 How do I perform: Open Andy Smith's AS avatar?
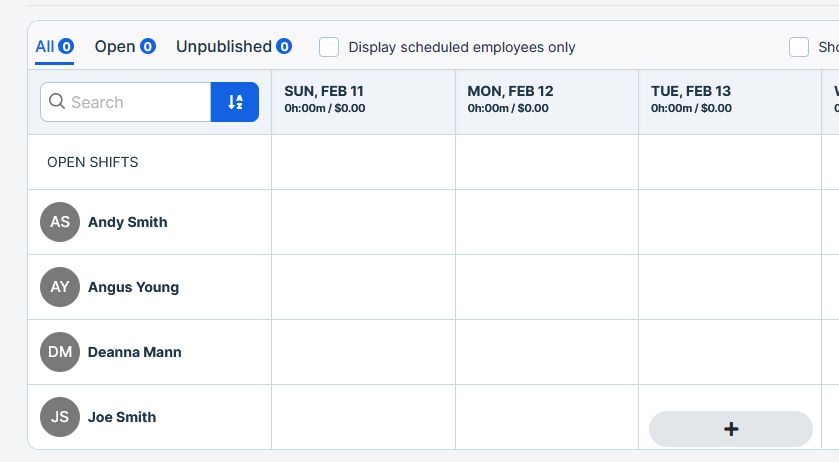(x=60, y=222)
